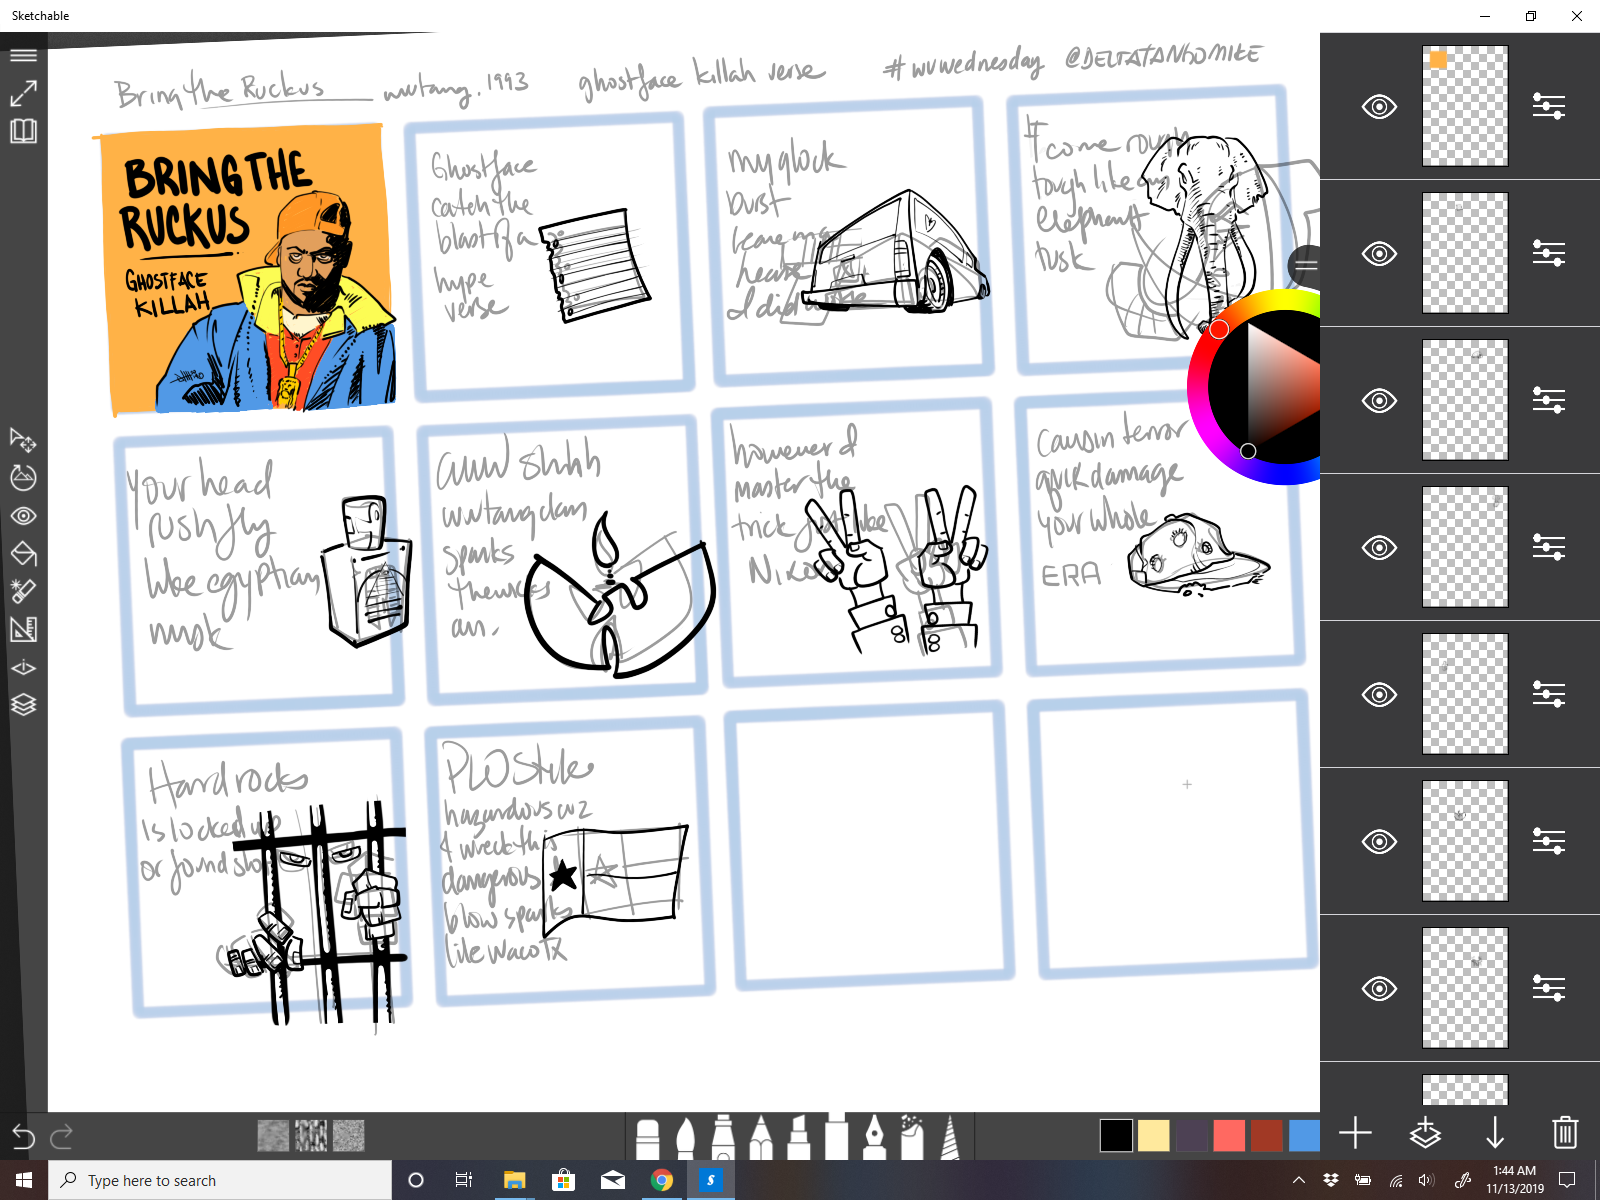This screenshot has height=1200, width=1600.
Task: Select the paint bottle tool
Action: click(723, 1138)
